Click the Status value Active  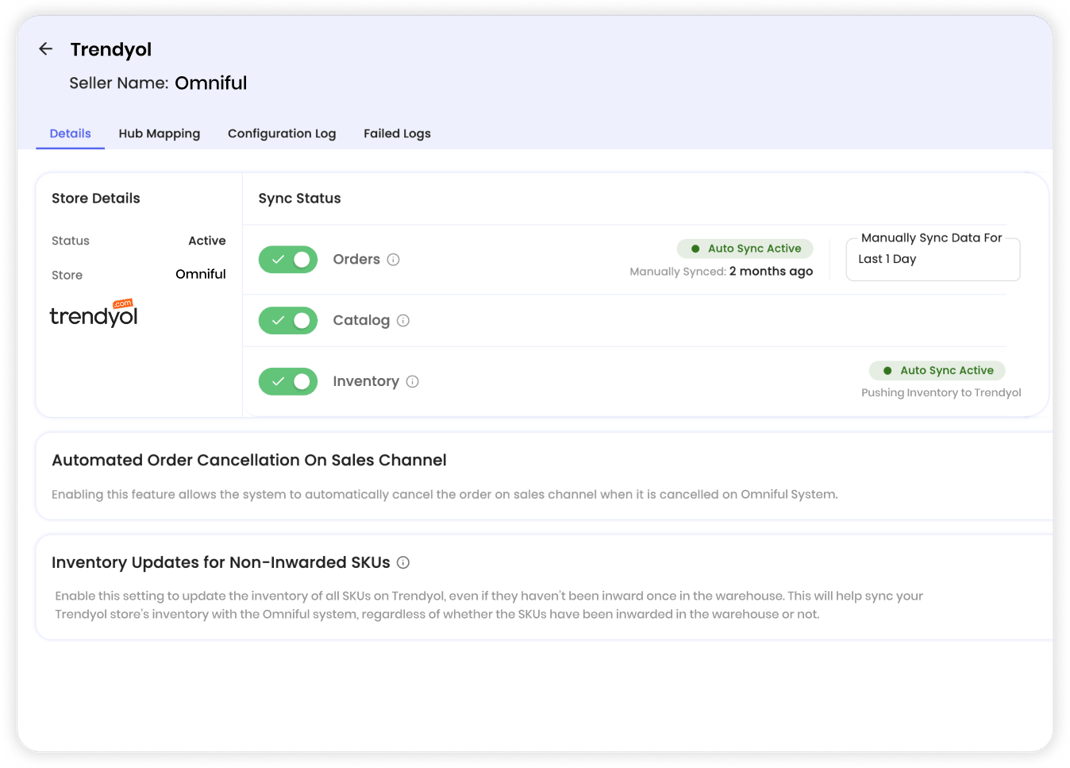(207, 241)
